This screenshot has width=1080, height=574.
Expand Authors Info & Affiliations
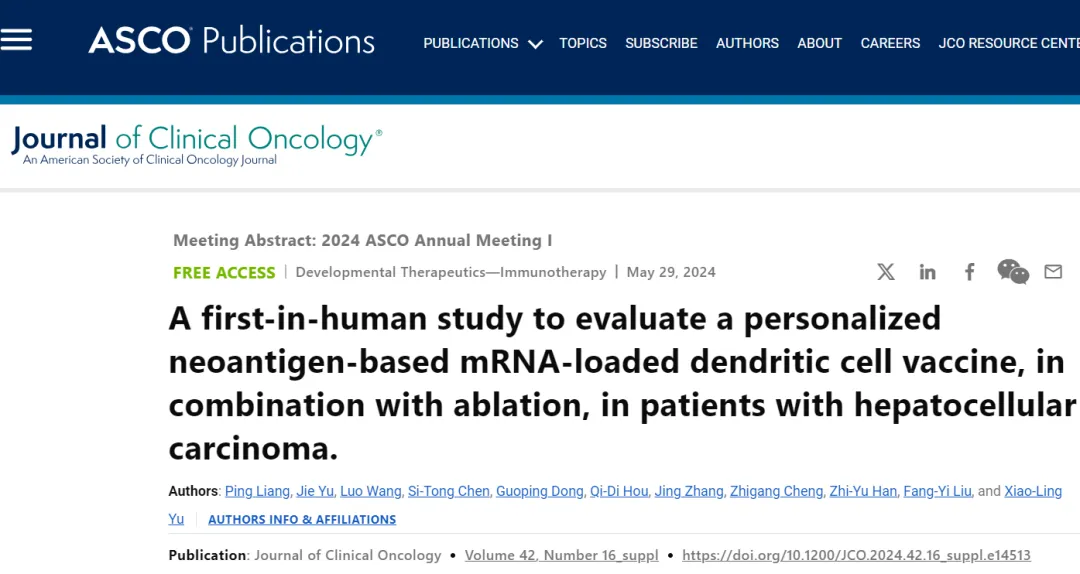[302, 520]
